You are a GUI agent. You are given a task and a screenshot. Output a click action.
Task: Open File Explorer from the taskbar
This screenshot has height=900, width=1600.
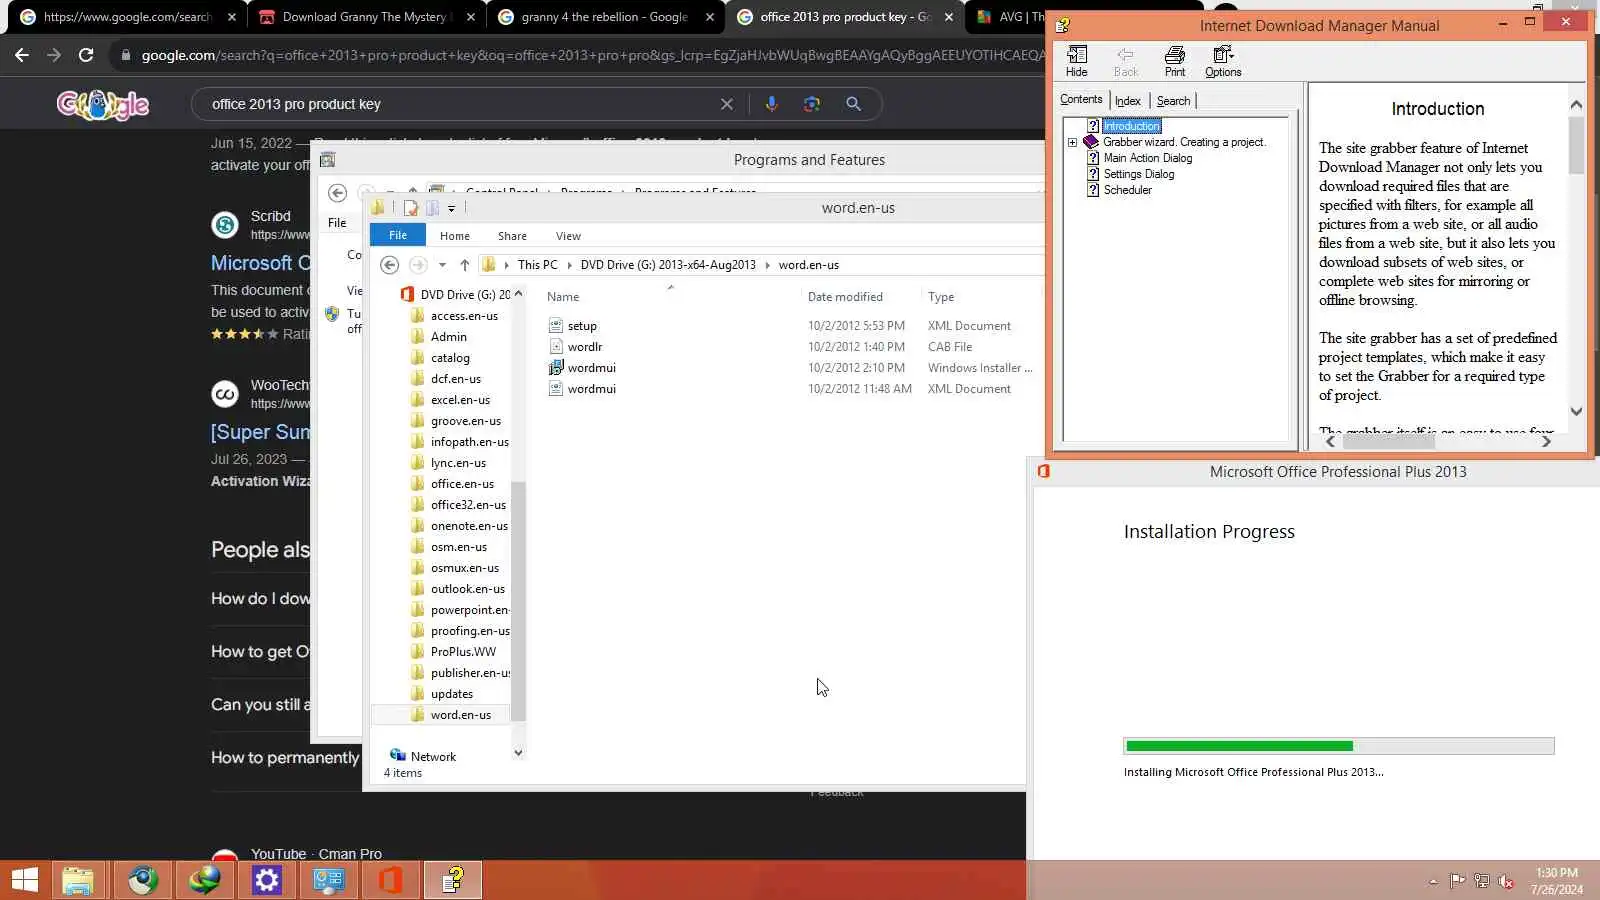coord(78,880)
